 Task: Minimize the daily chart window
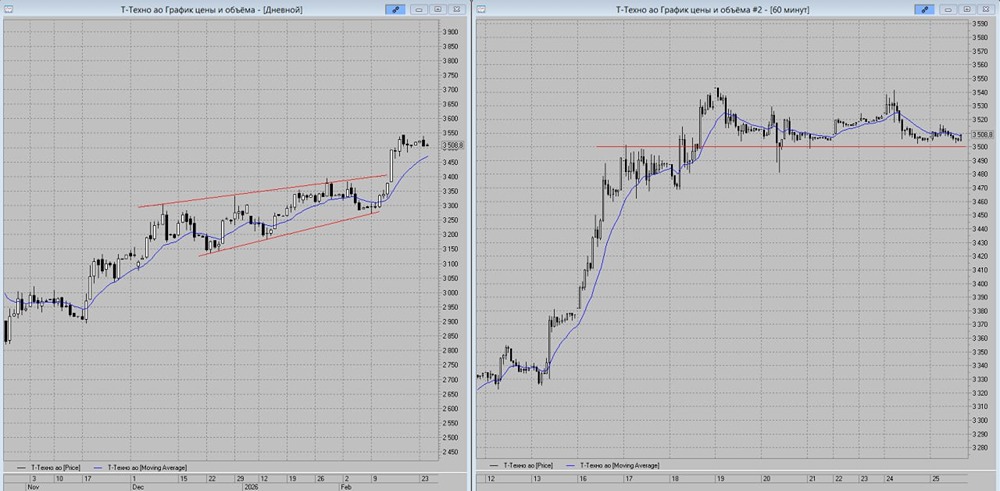tap(421, 8)
